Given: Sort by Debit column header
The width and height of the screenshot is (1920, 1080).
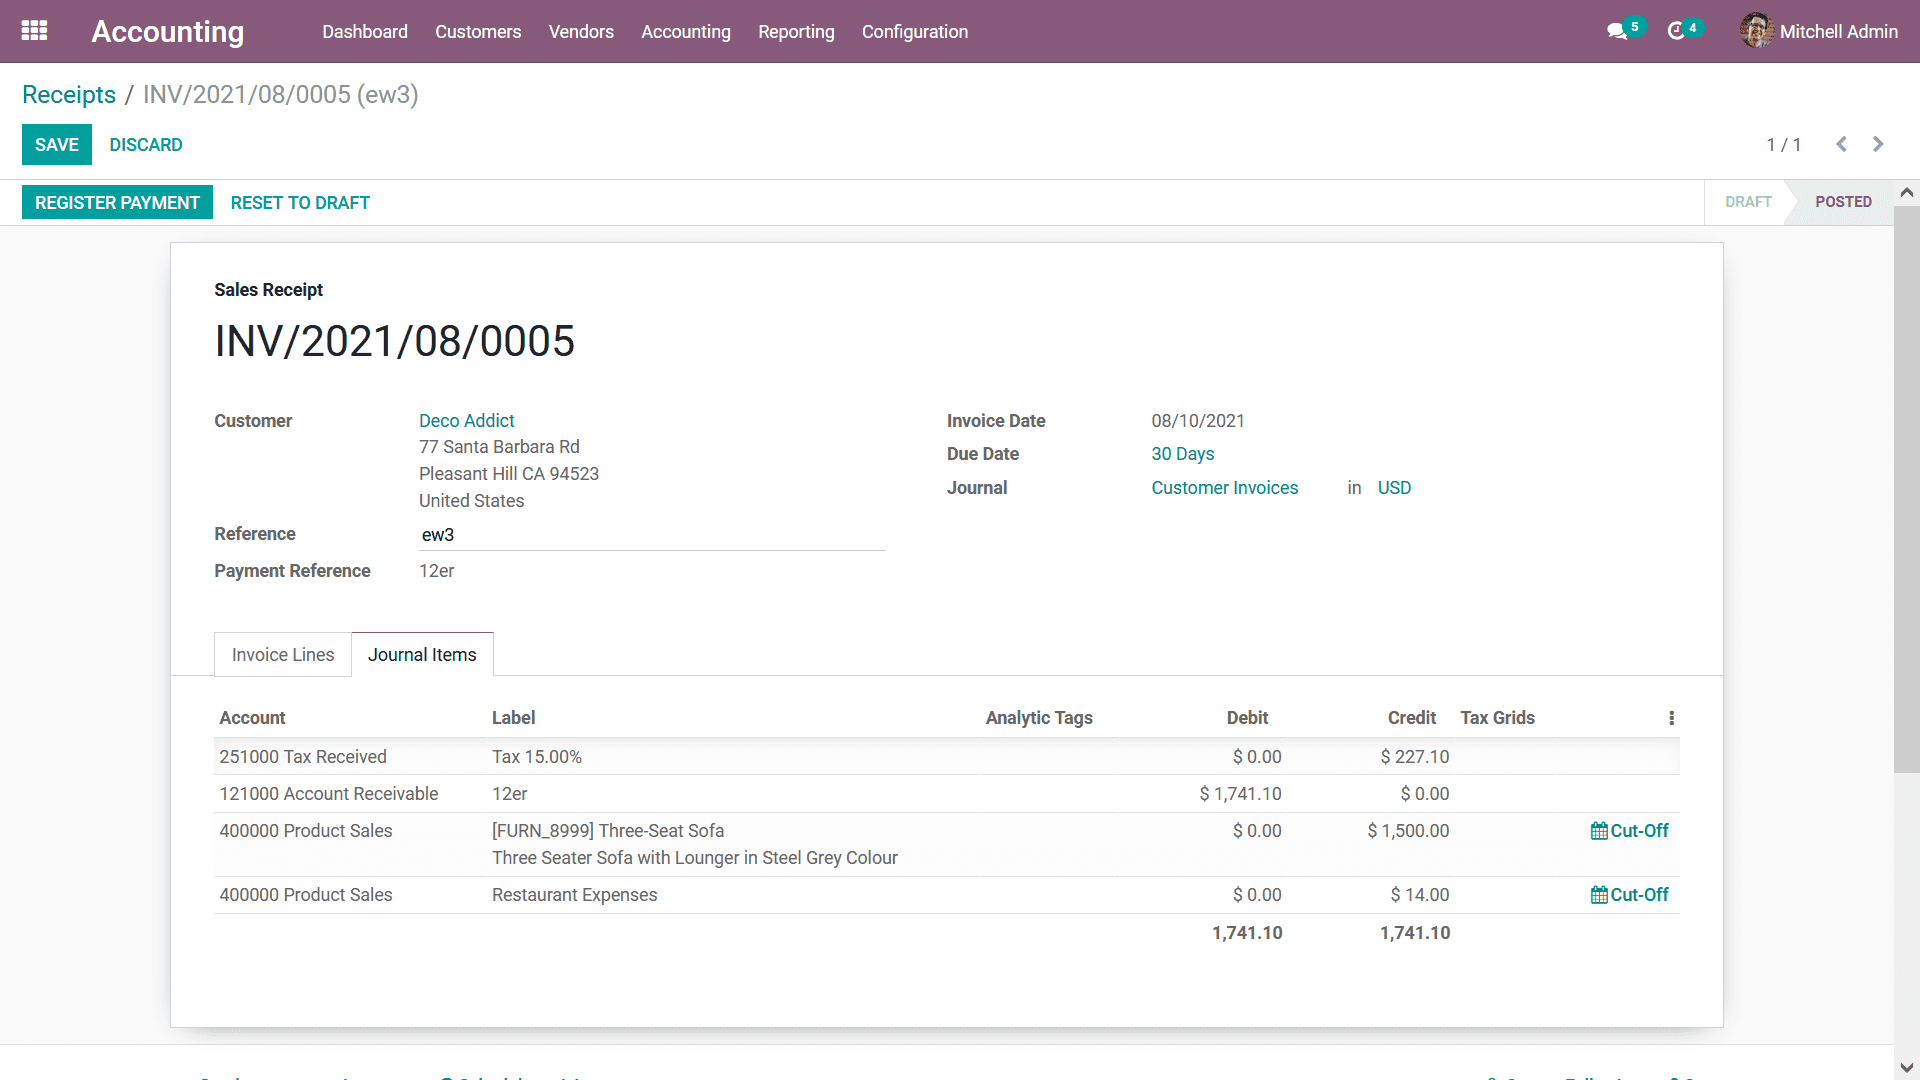Looking at the screenshot, I should pyautogui.click(x=1247, y=718).
